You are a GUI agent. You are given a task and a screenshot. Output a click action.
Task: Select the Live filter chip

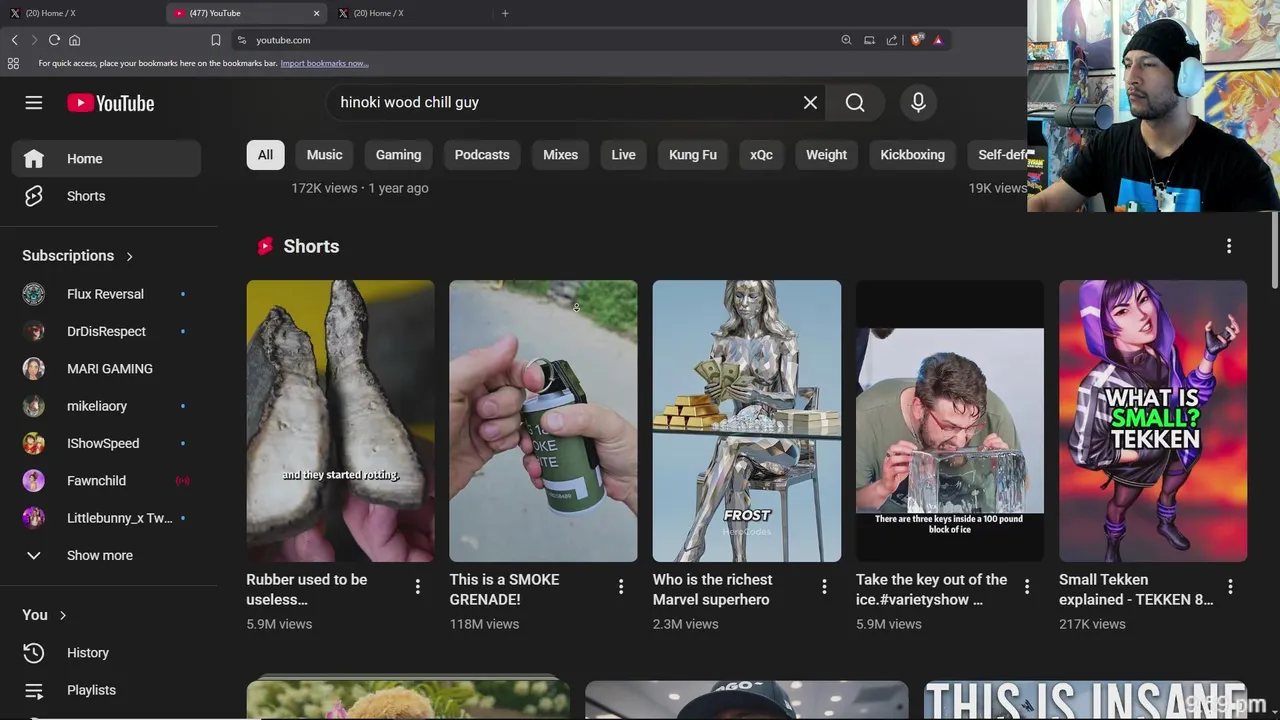[x=623, y=155]
